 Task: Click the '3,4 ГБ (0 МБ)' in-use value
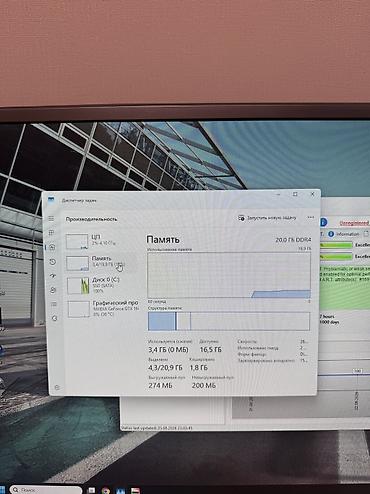click(168, 350)
